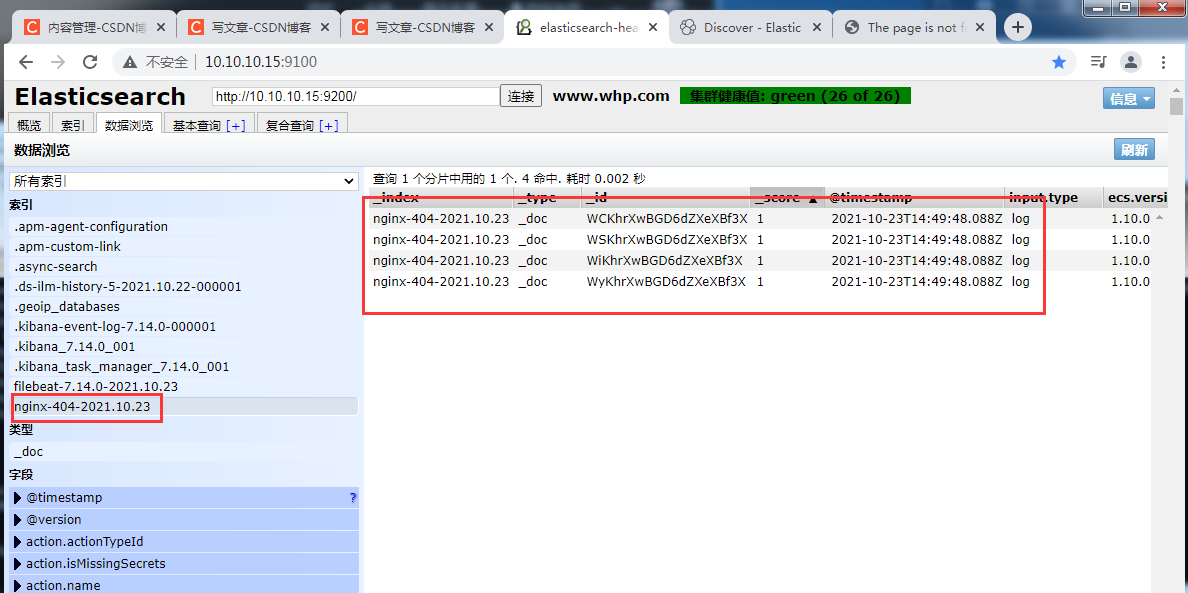Select the .kibana_7.14.0_001 index
The image size is (1188, 593).
[183, 347]
